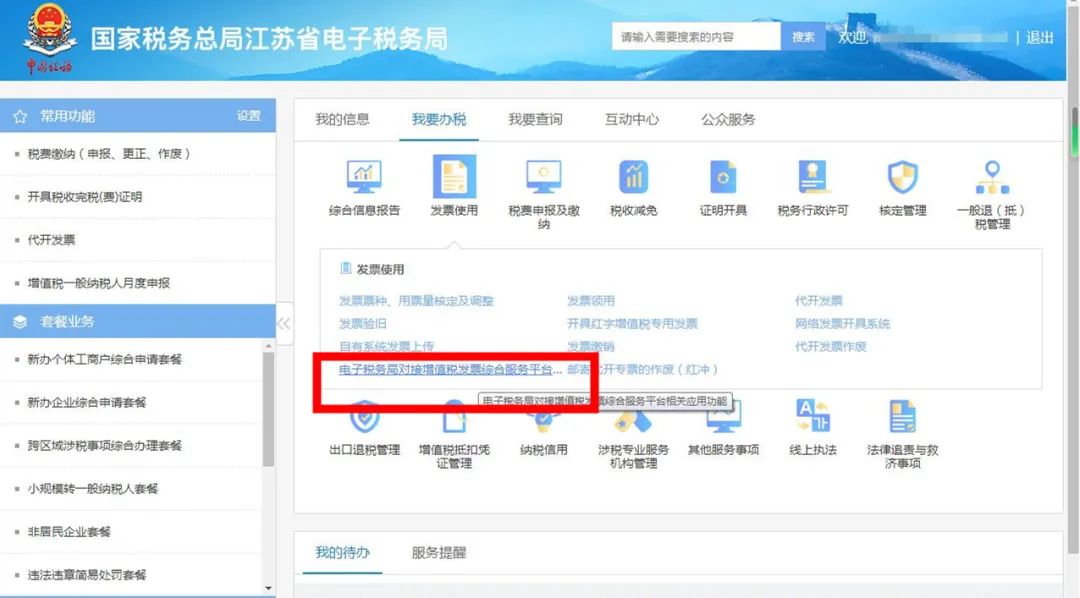Open the 网络发票开具系统 link
The width and height of the screenshot is (1080, 598).
pos(842,324)
